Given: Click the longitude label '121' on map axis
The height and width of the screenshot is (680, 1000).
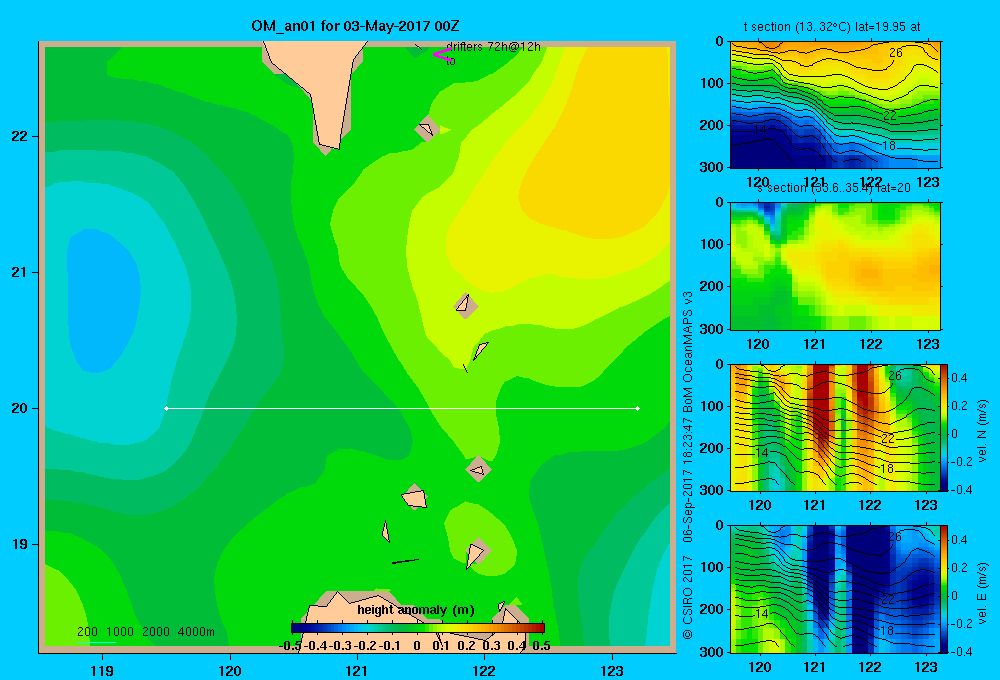Looking at the screenshot, I should tap(357, 670).
